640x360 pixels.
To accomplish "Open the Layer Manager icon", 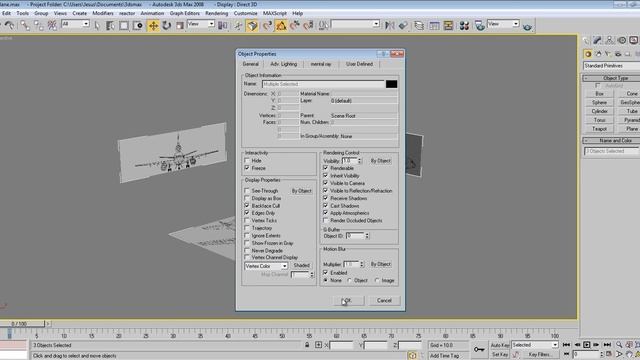I will point(419,26).
